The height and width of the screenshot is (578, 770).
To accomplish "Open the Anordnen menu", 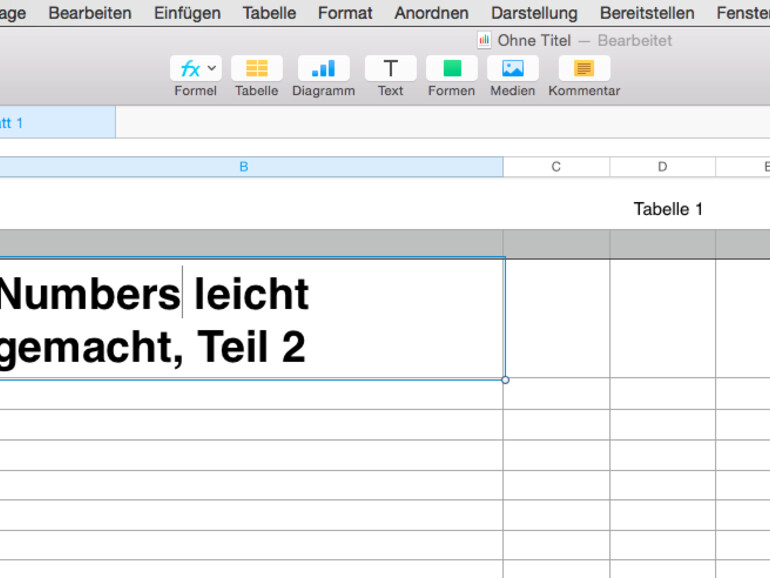I will click(432, 13).
